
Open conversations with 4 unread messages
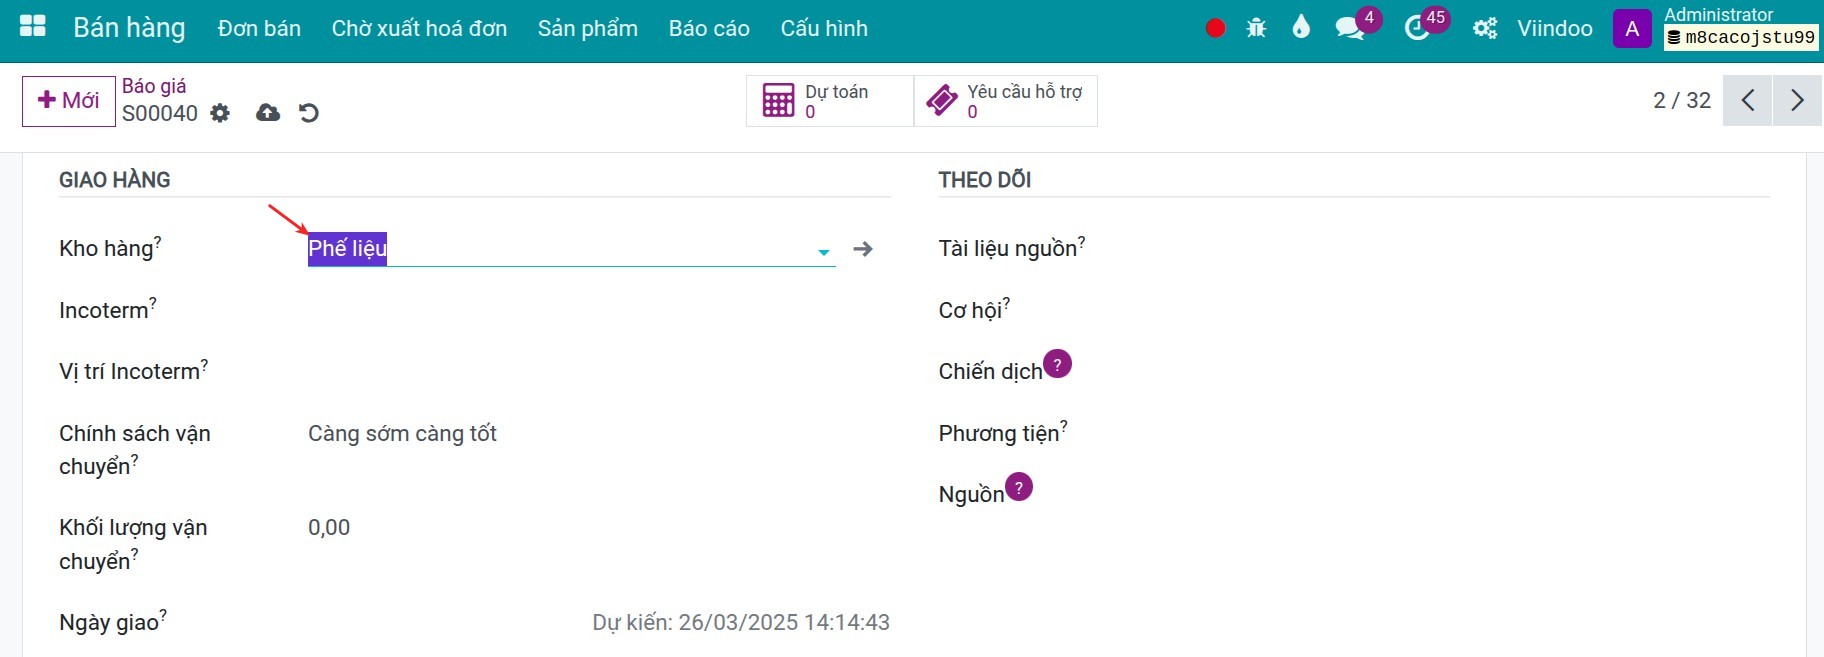pos(1351,28)
